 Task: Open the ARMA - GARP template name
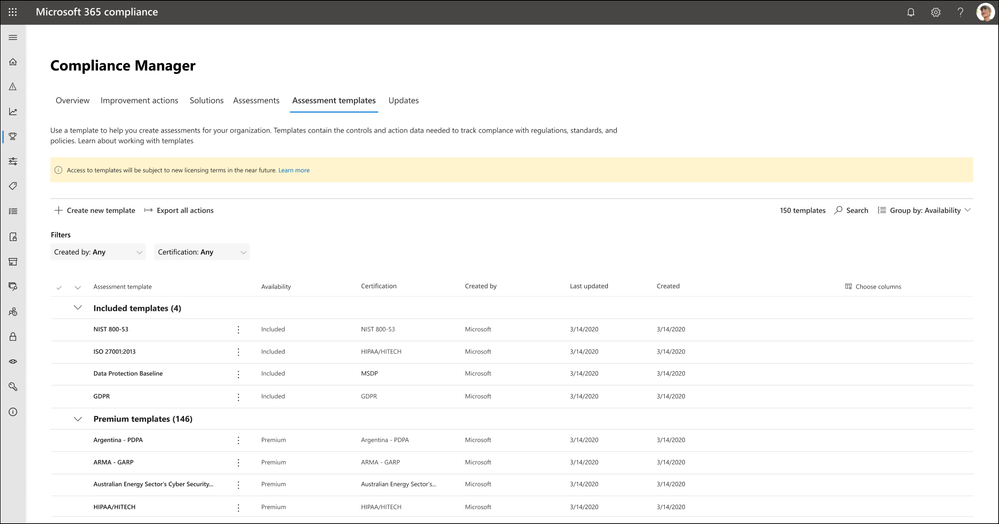113,462
